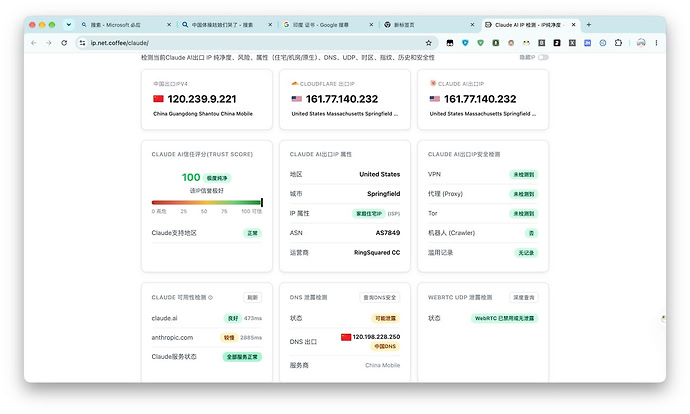Click the trust score gradient bar

pyautogui.click(x=207, y=202)
